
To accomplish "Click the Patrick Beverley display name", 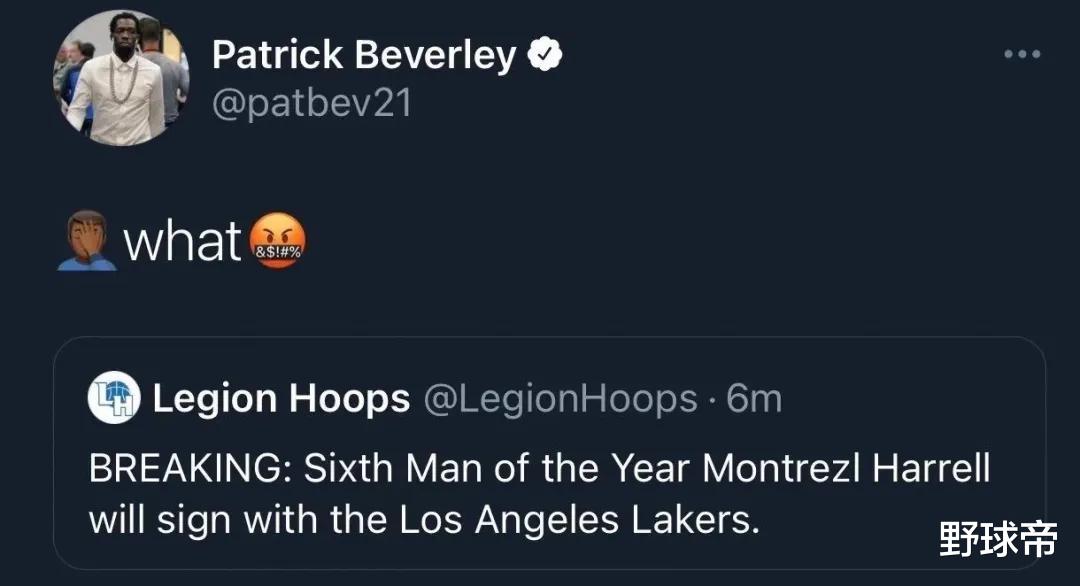I will (x=364, y=56).
